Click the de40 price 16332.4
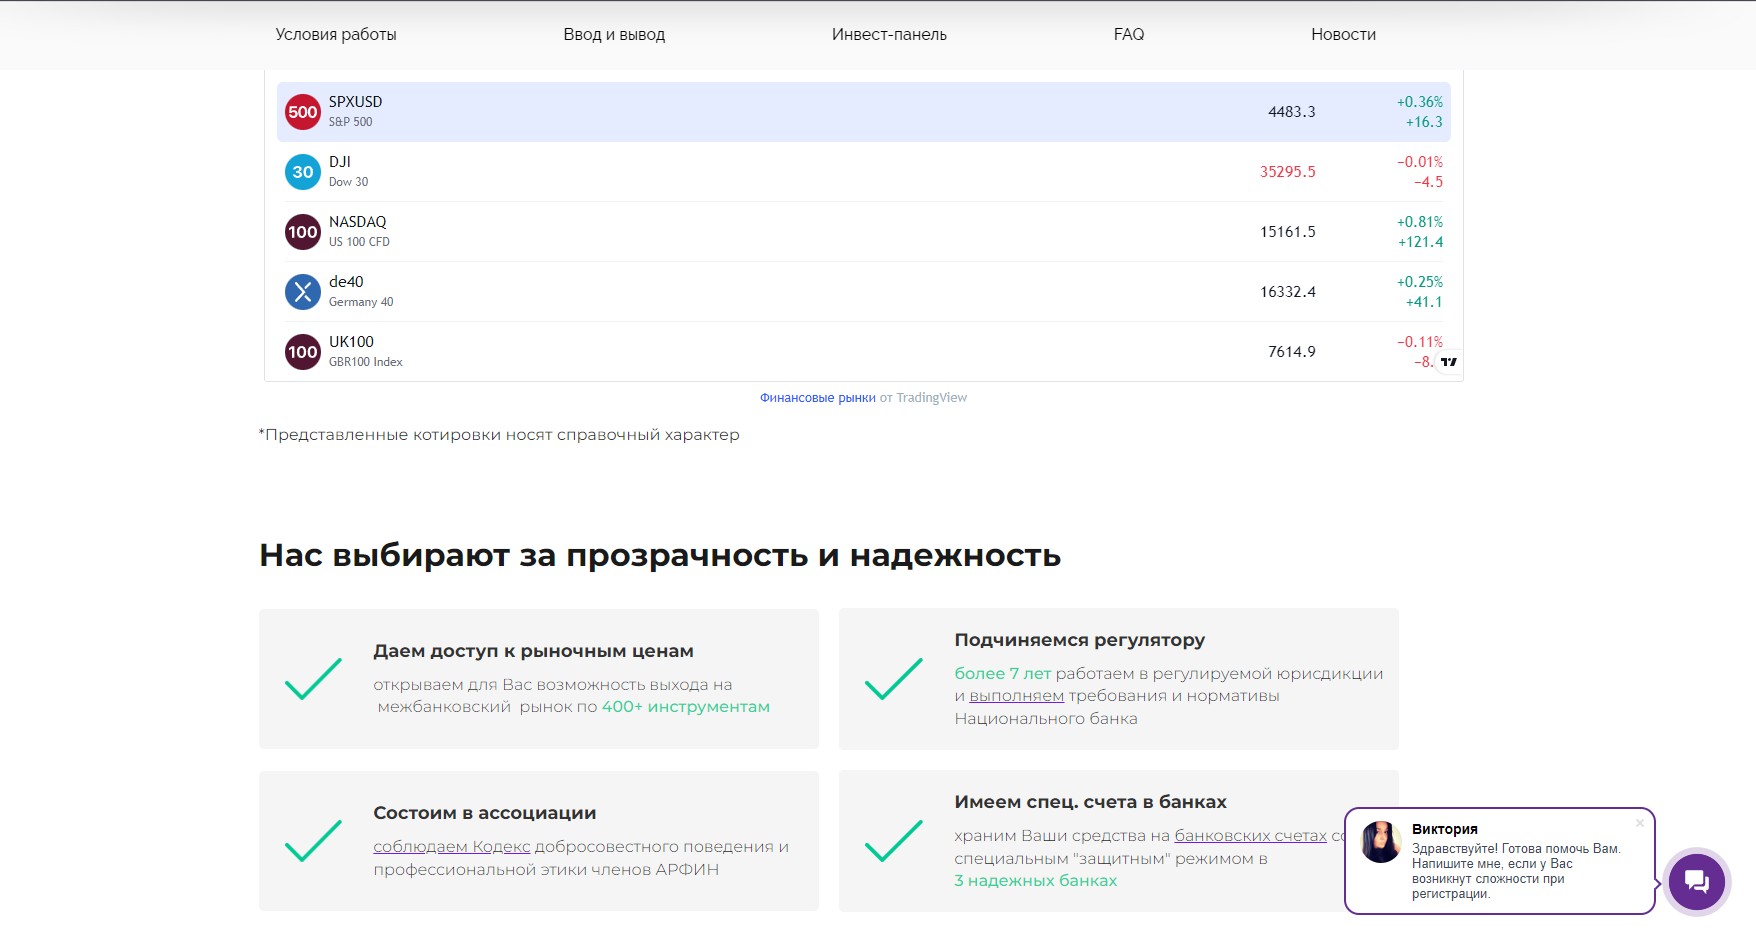Screen dimensions: 1756x951 1287,292
